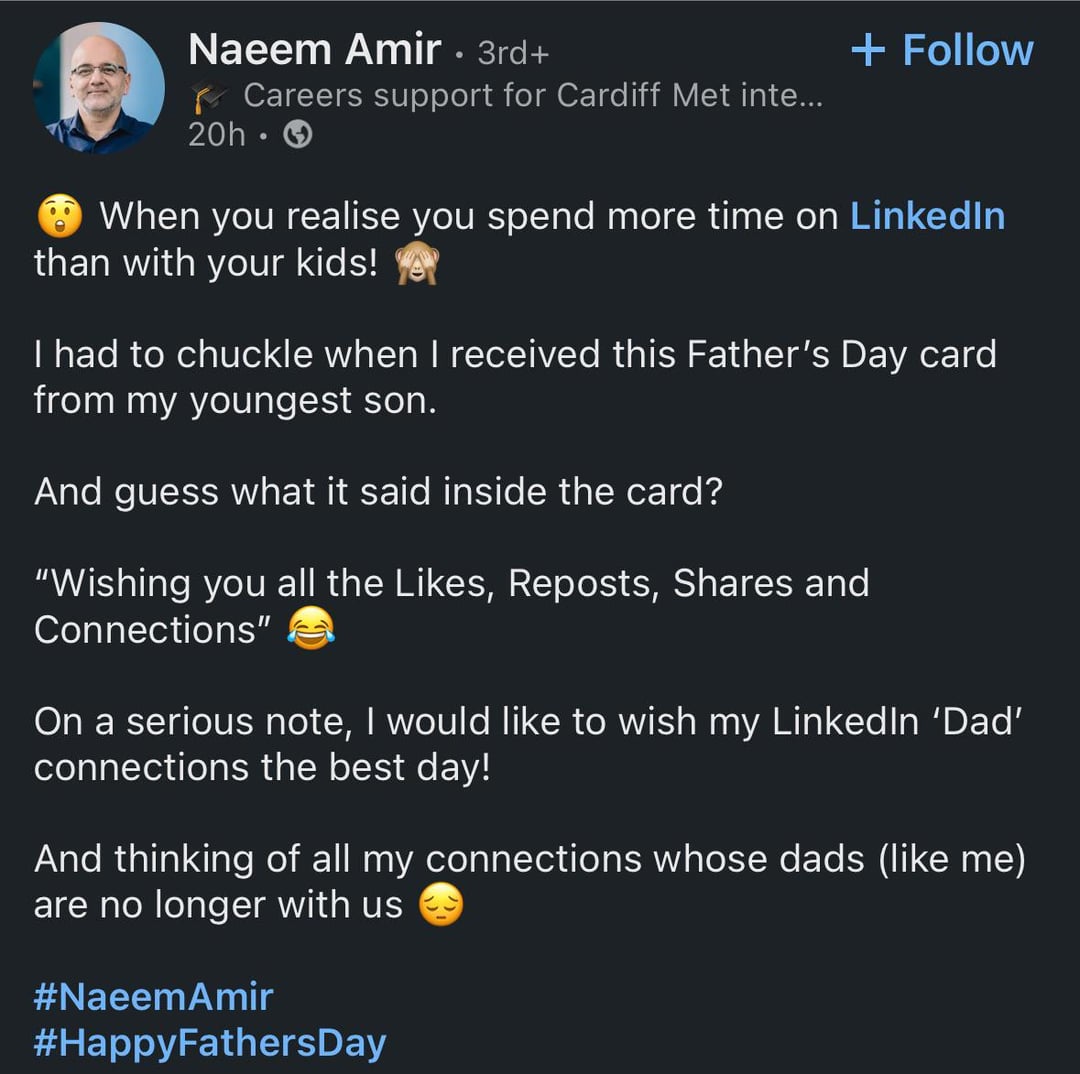Image resolution: width=1080 pixels, height=1074 pixels.
Task: Click the crying laughing emoji
Action: click(311, 630)
